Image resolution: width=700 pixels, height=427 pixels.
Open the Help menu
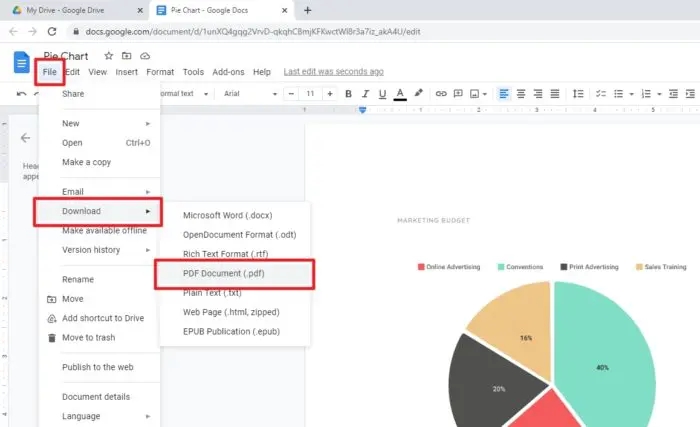click(262, 72)
